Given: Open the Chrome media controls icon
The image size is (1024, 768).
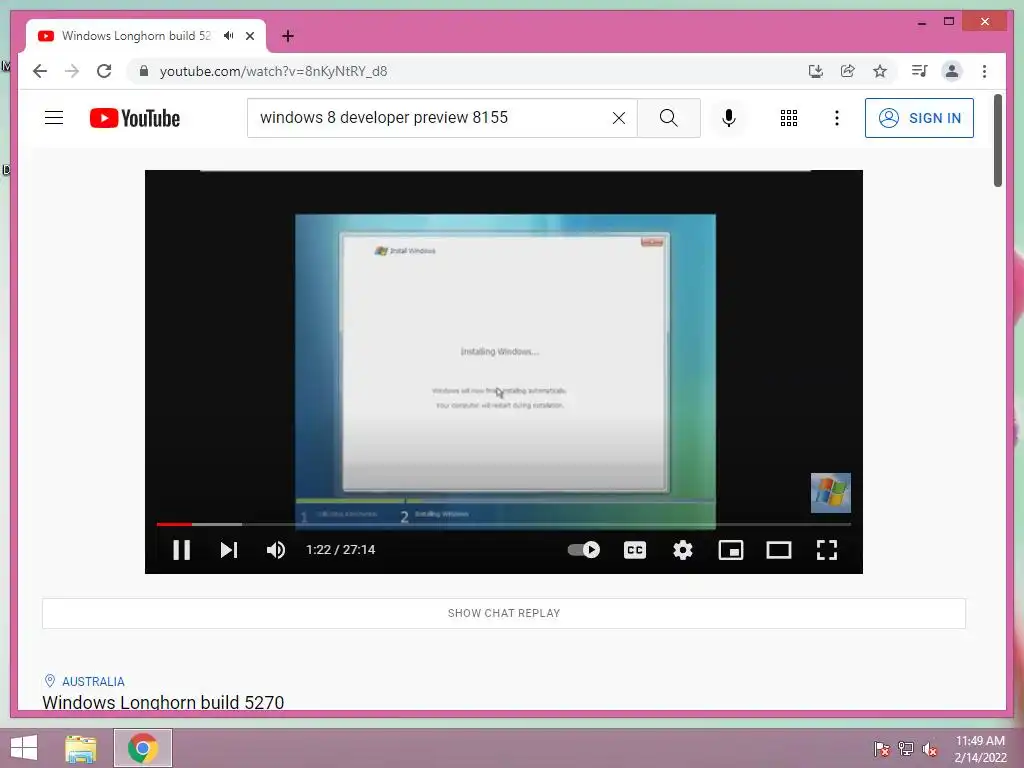Looking at the screenshot, I should click(x=920, y=71).
